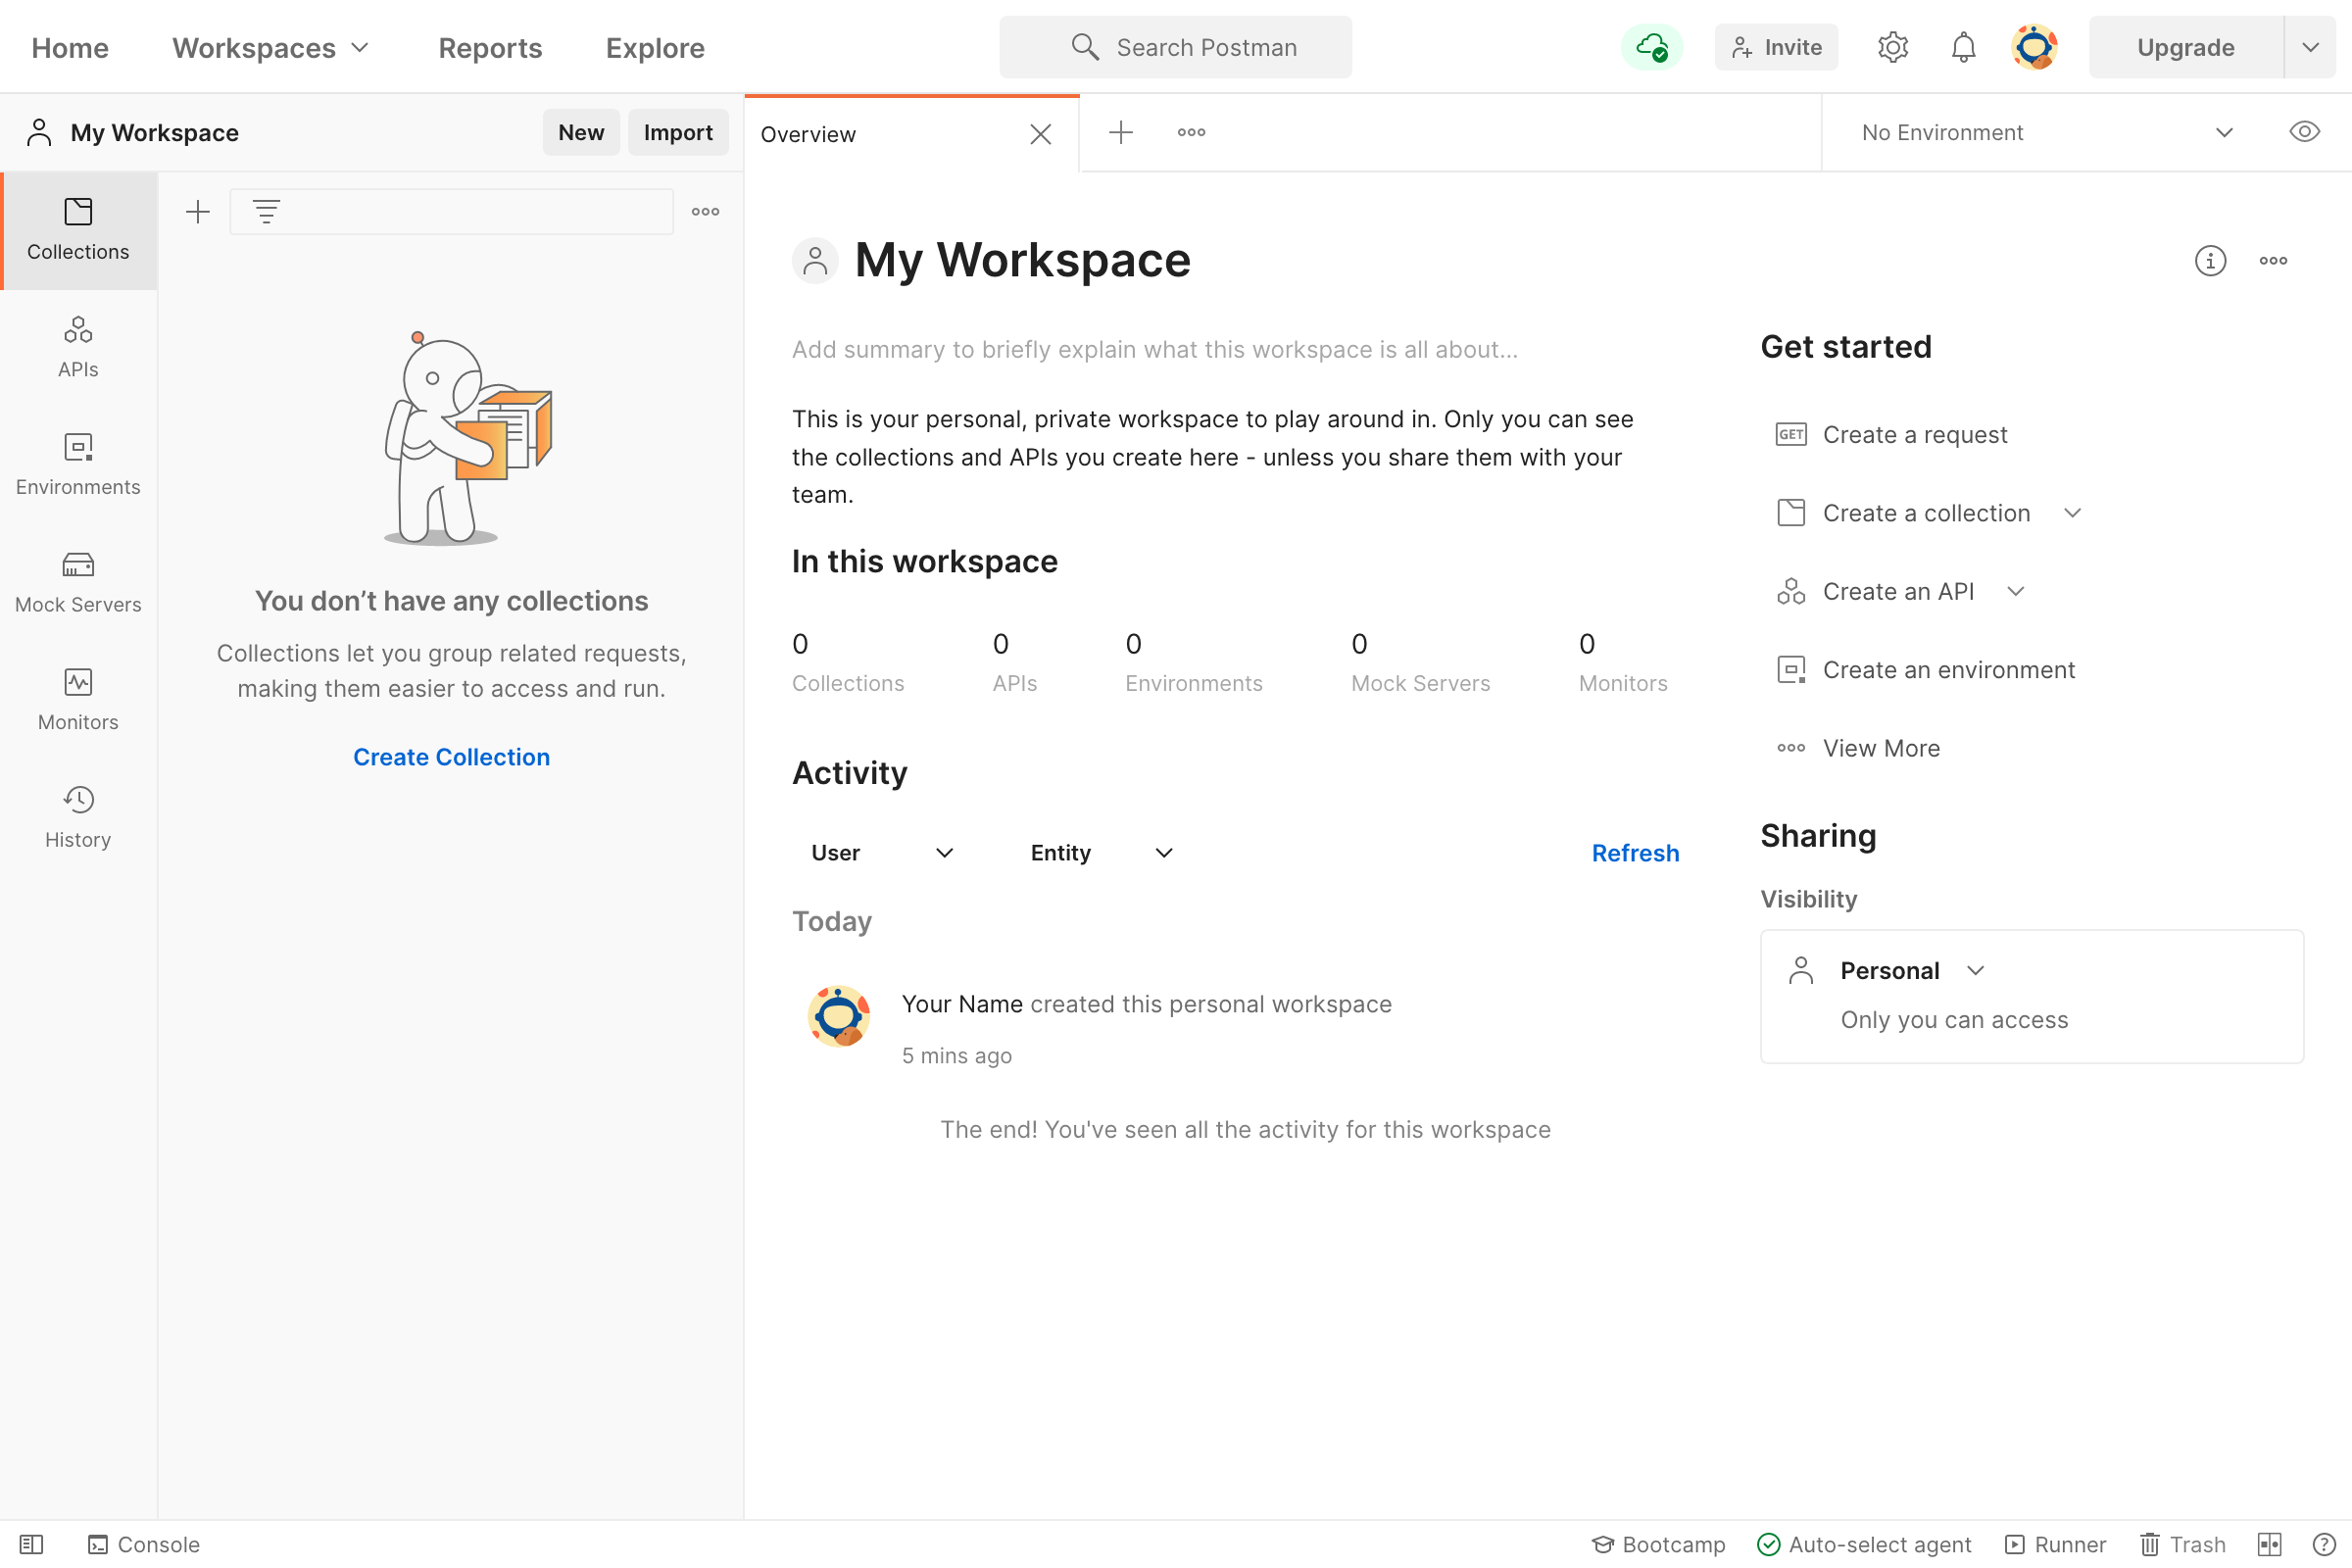Click the 0 Monitors count

point(1622,662)
